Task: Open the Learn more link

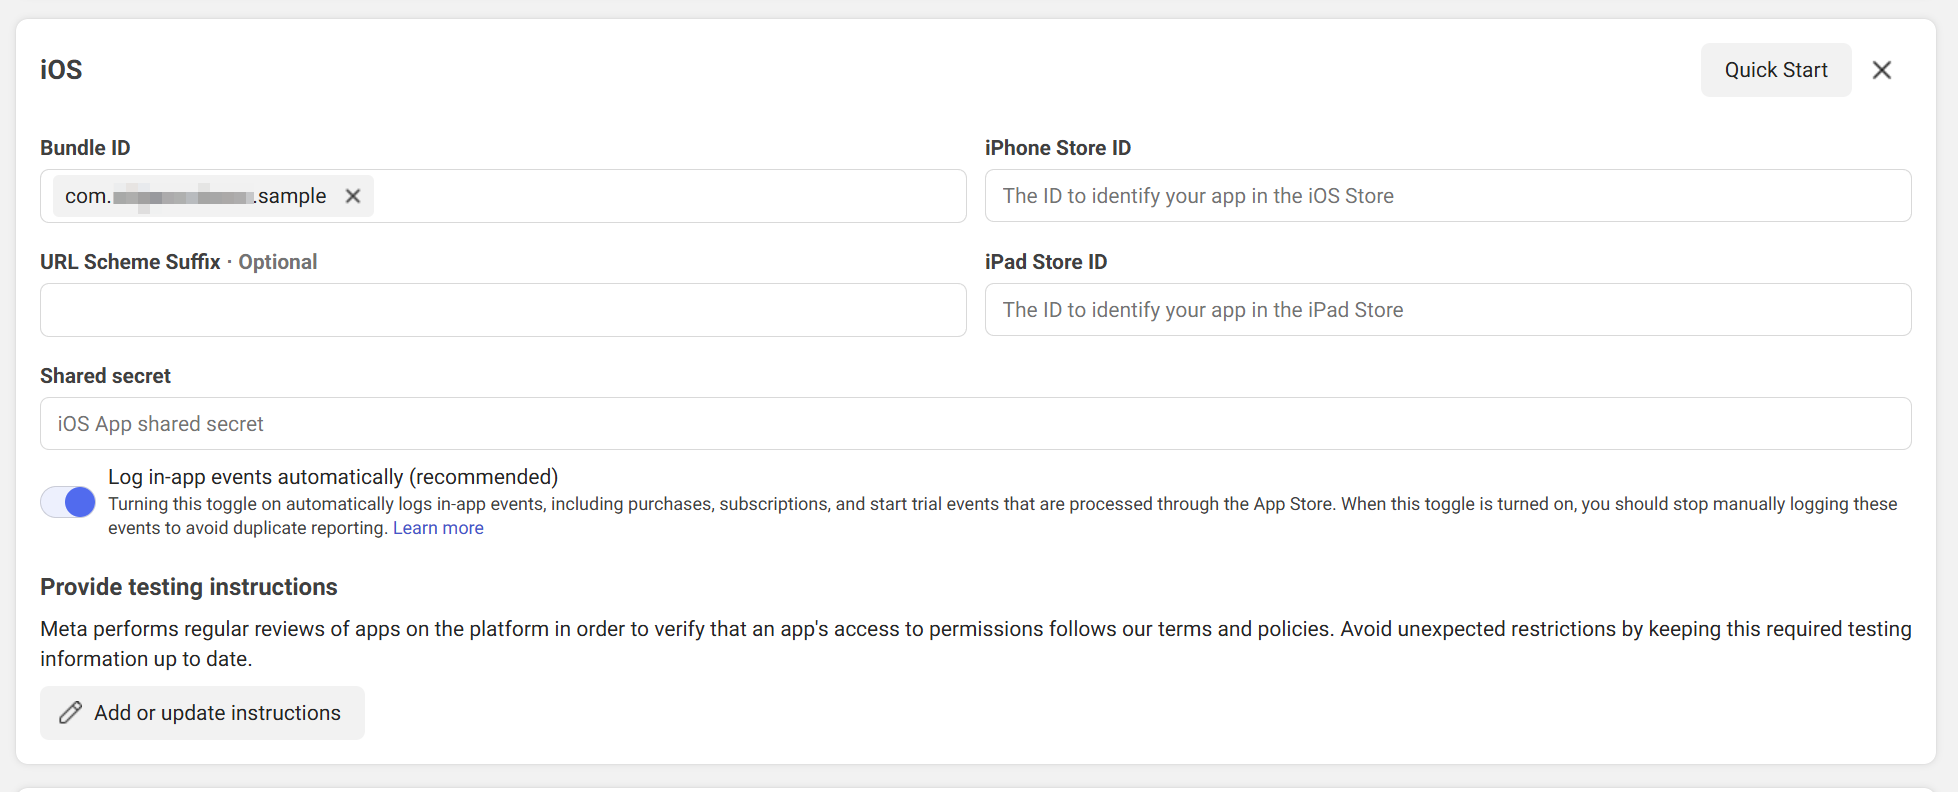Action: (x=437, y=527)
